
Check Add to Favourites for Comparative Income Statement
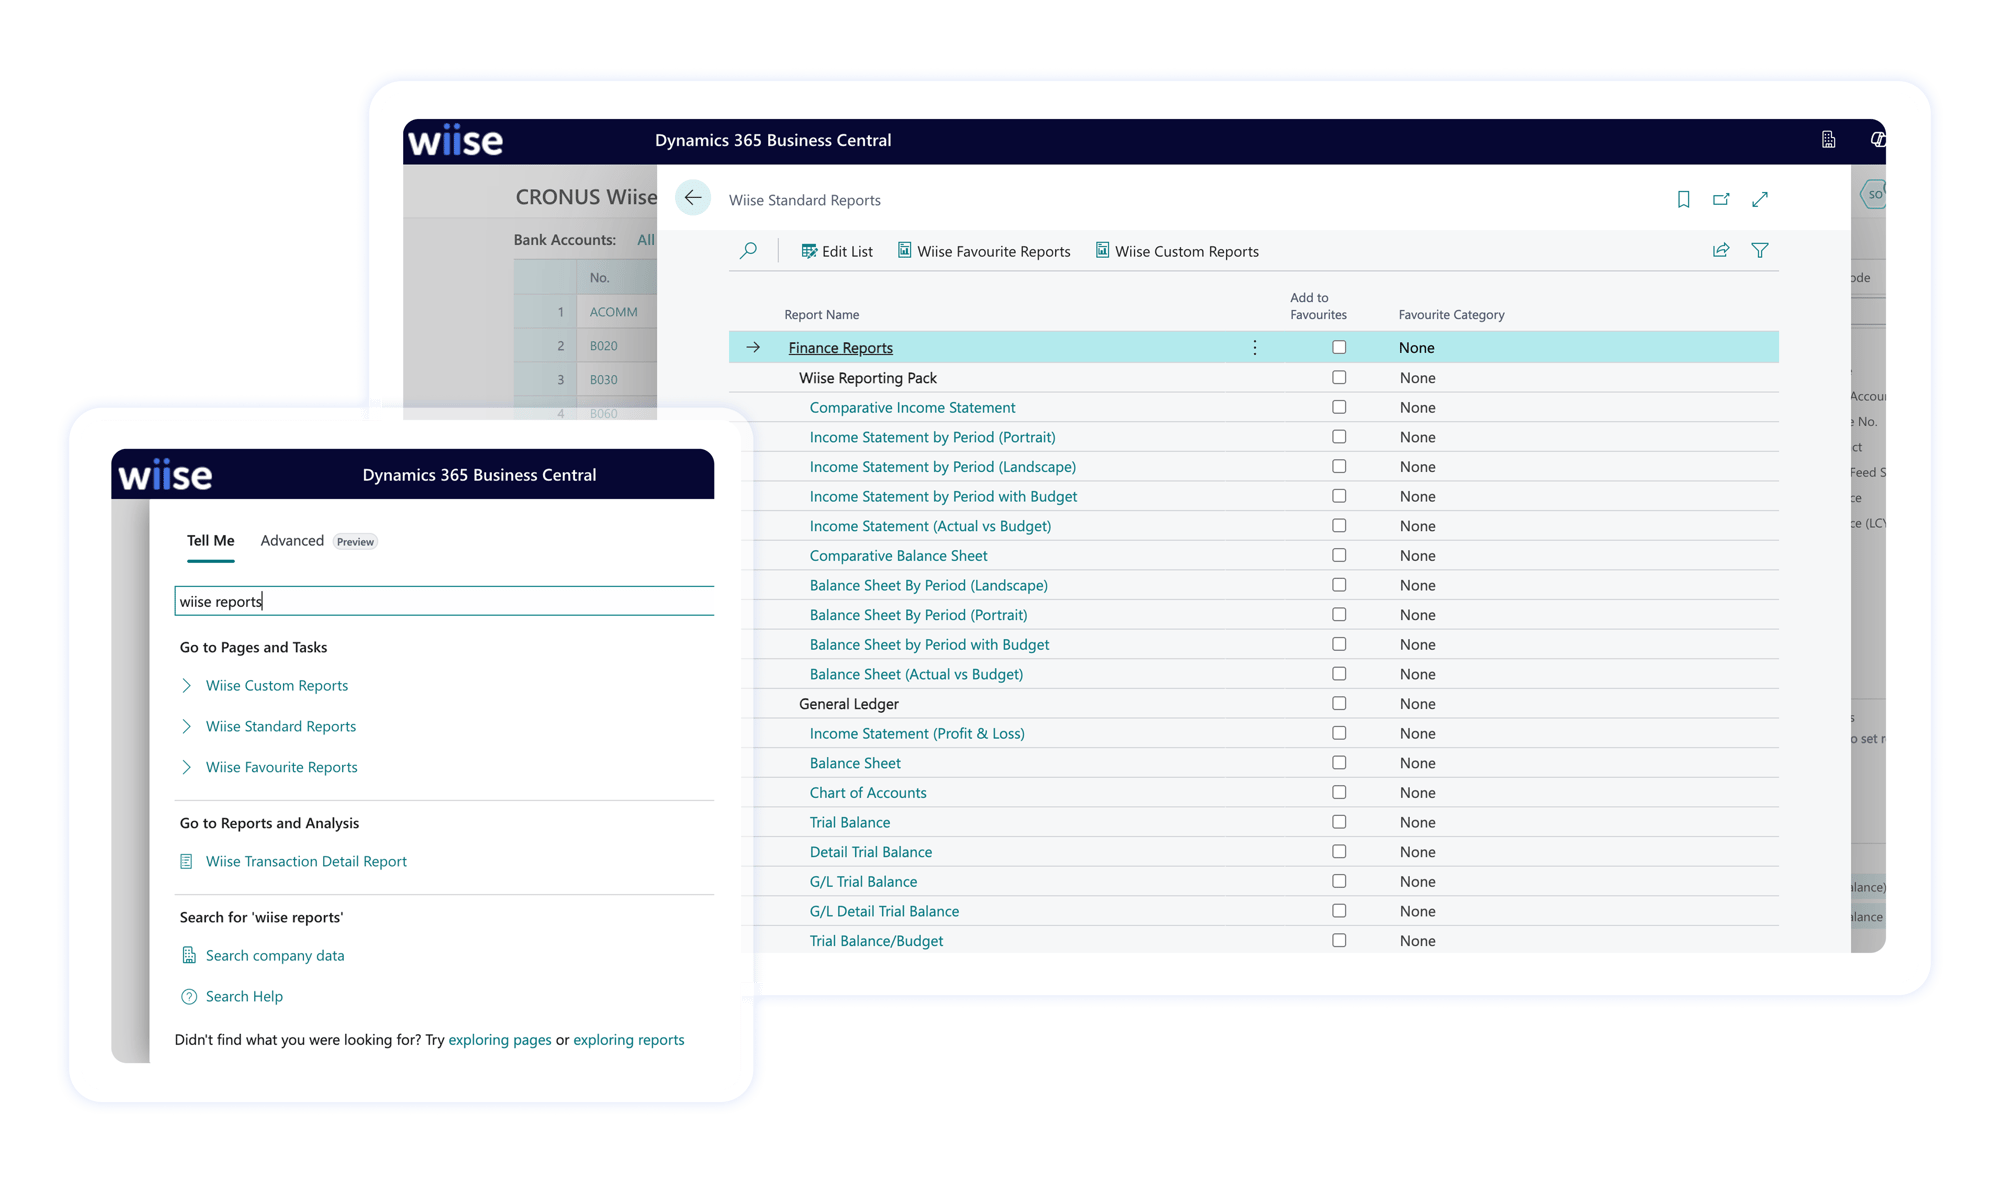[x=1339, y=407]
